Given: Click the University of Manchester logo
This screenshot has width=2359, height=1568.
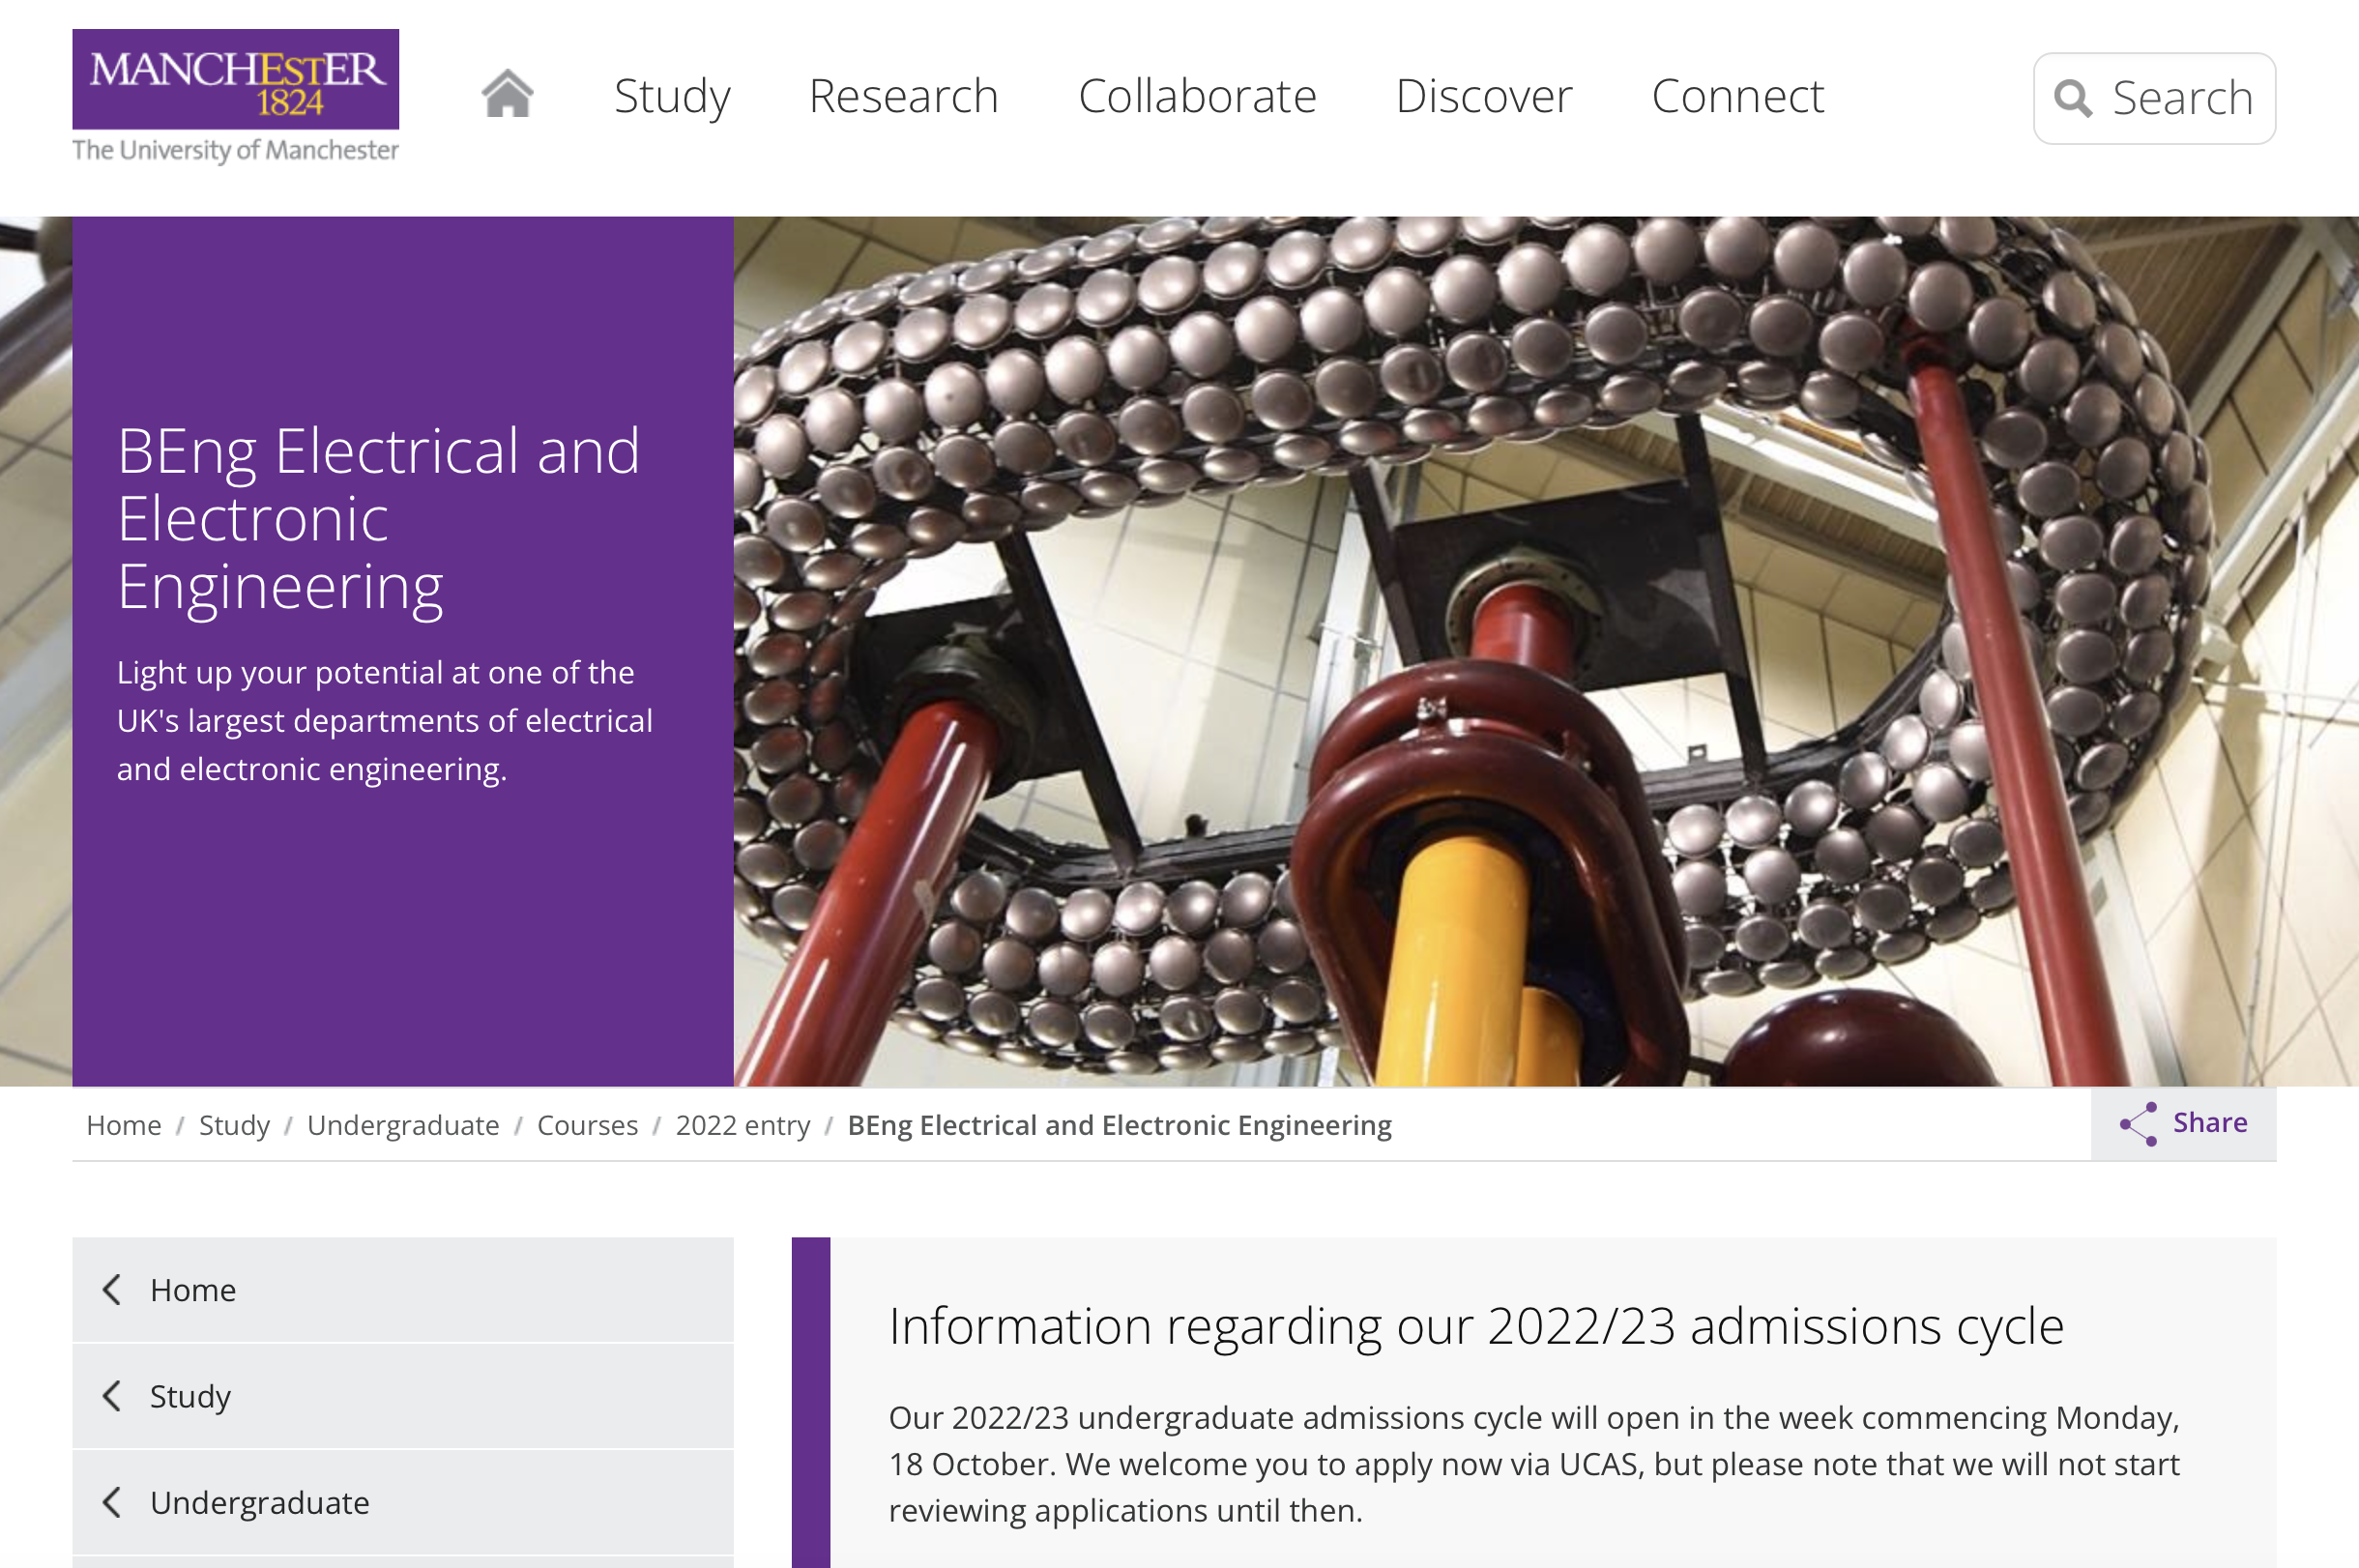Looking at the screenshot, I should click(235, 96).
